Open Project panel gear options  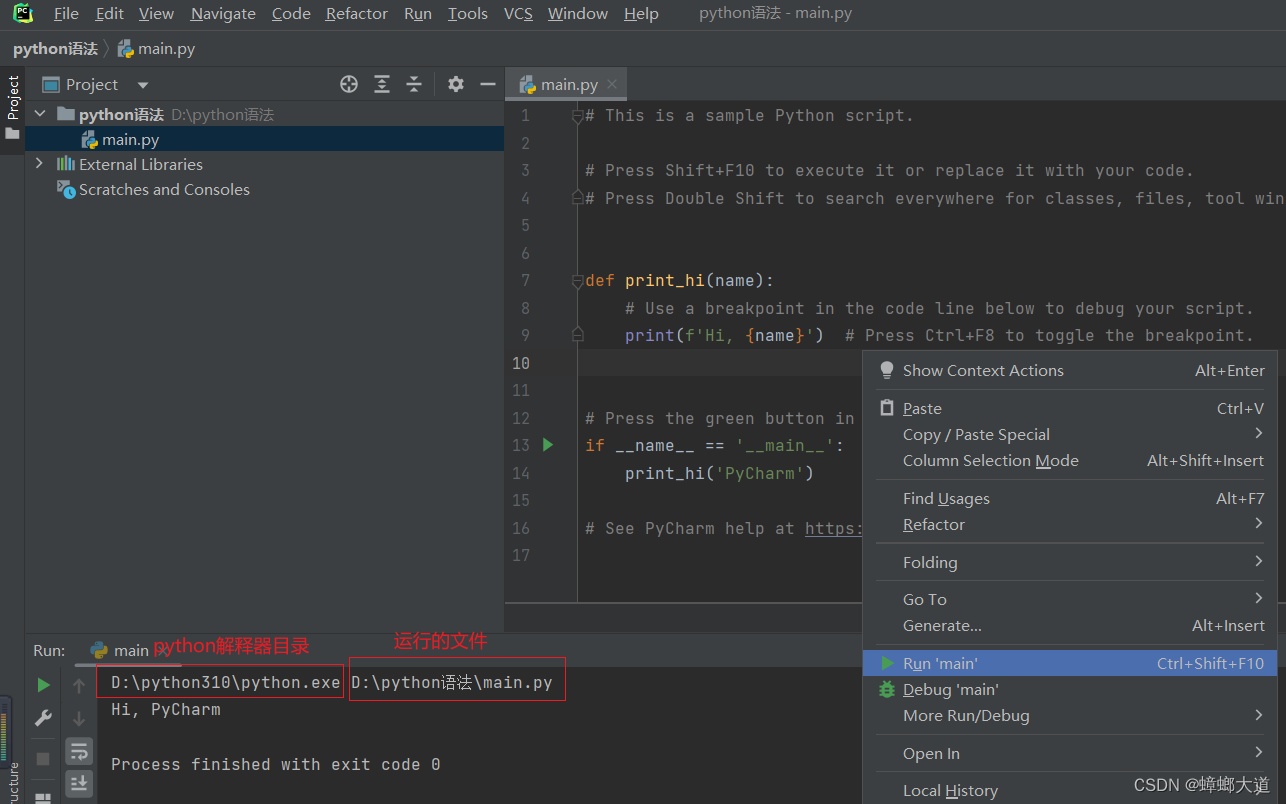click(x=456, y=84)
